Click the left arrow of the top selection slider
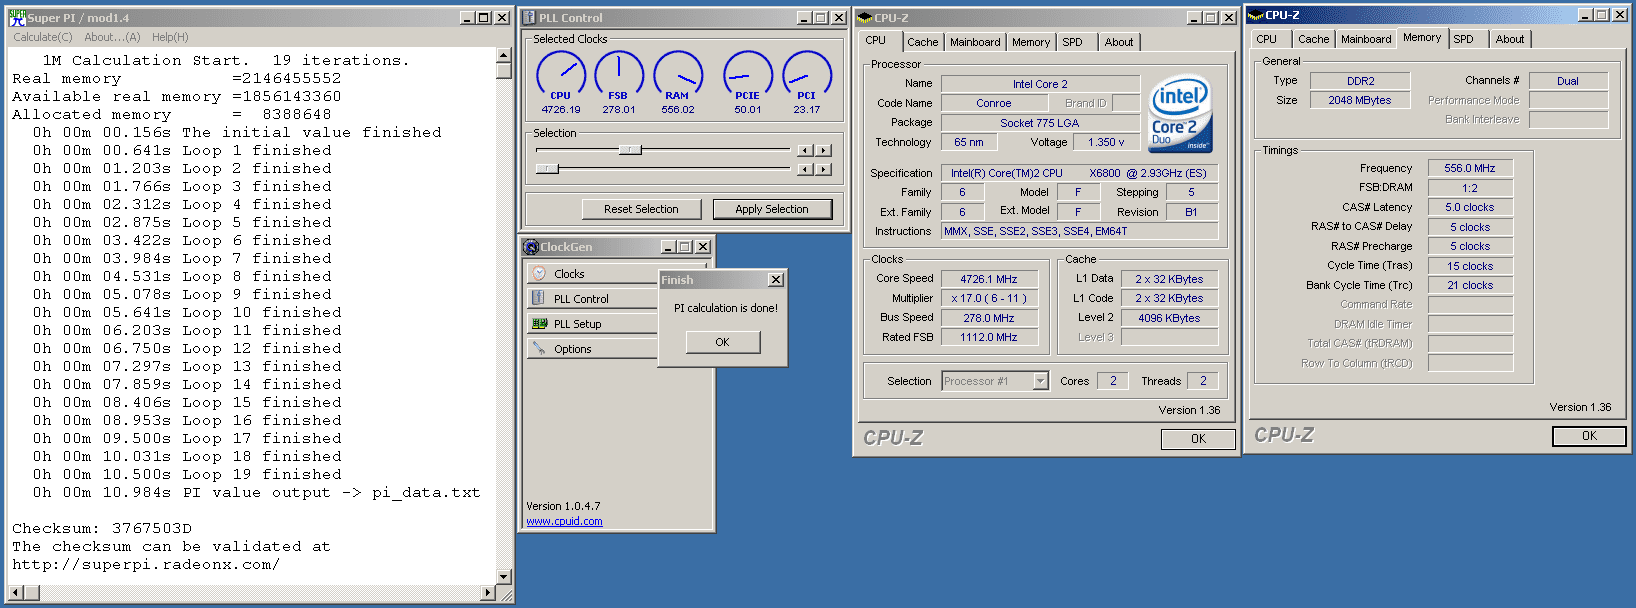1636x608 pixels. click(805, 150)
